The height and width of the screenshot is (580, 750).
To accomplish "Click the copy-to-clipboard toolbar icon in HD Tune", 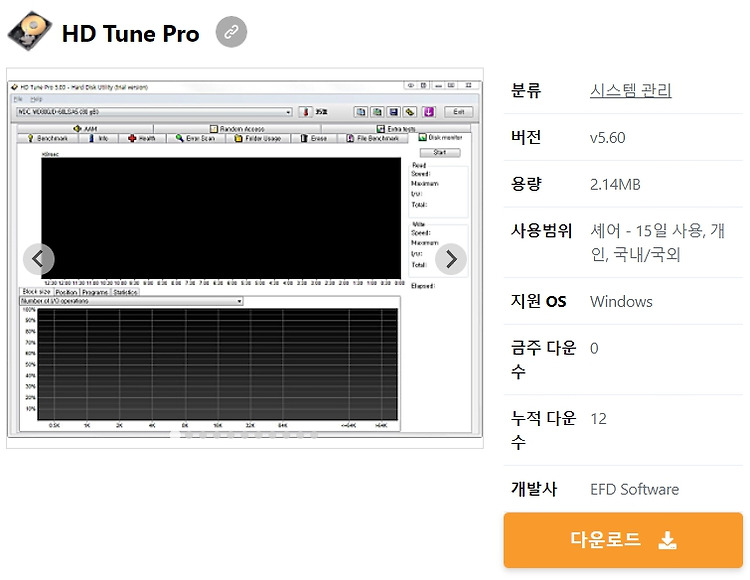I will pyautogui.click(x=361, y=112).
